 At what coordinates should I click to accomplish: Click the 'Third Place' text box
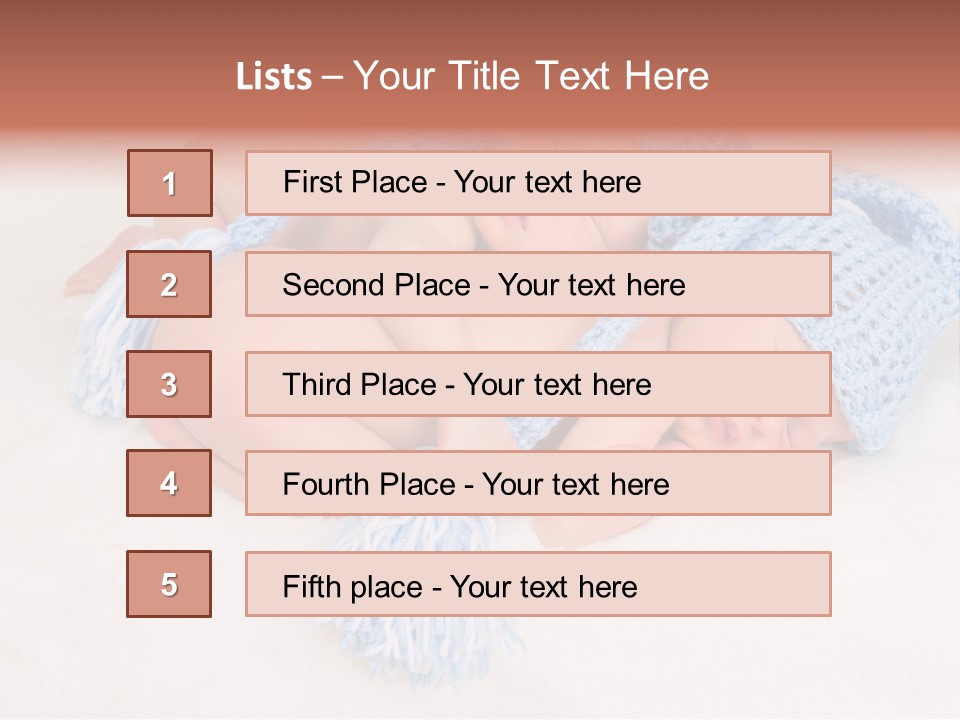point(538,384)
